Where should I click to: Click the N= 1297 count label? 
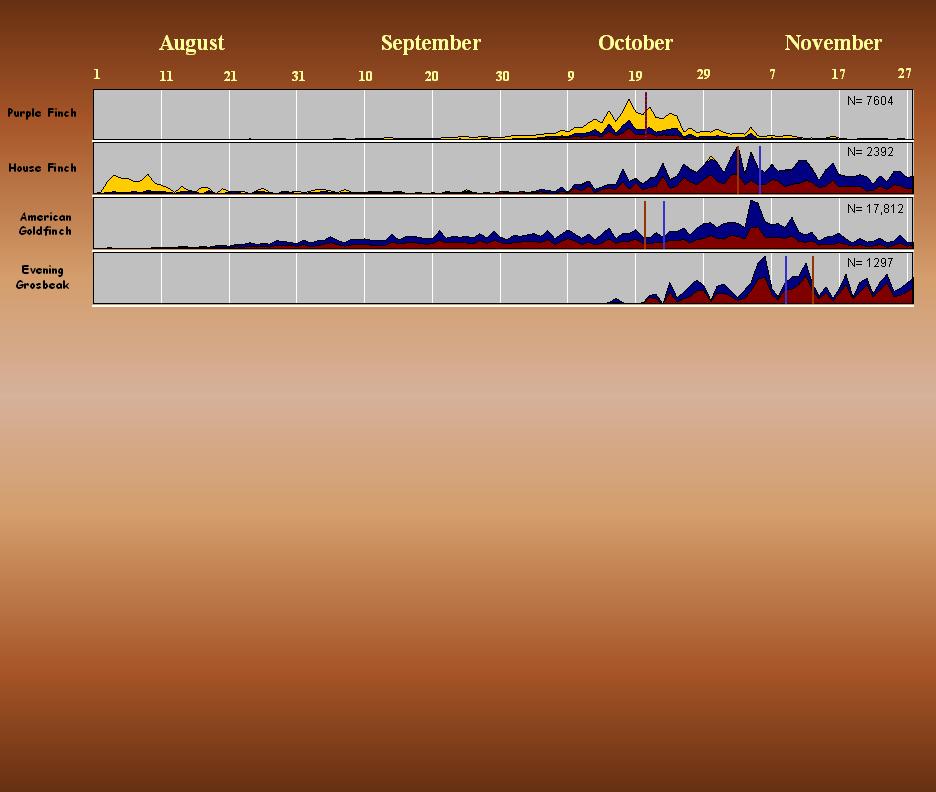point(870,263)
